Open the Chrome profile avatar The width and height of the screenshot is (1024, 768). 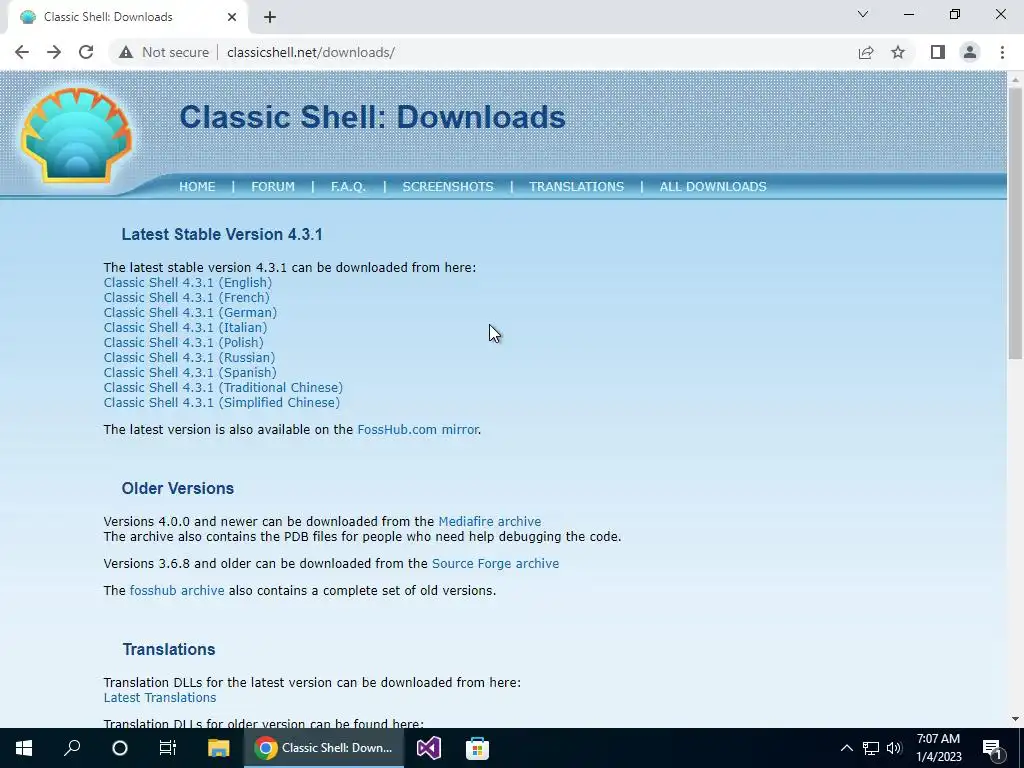pyautogui.click(x=970, y=52)
